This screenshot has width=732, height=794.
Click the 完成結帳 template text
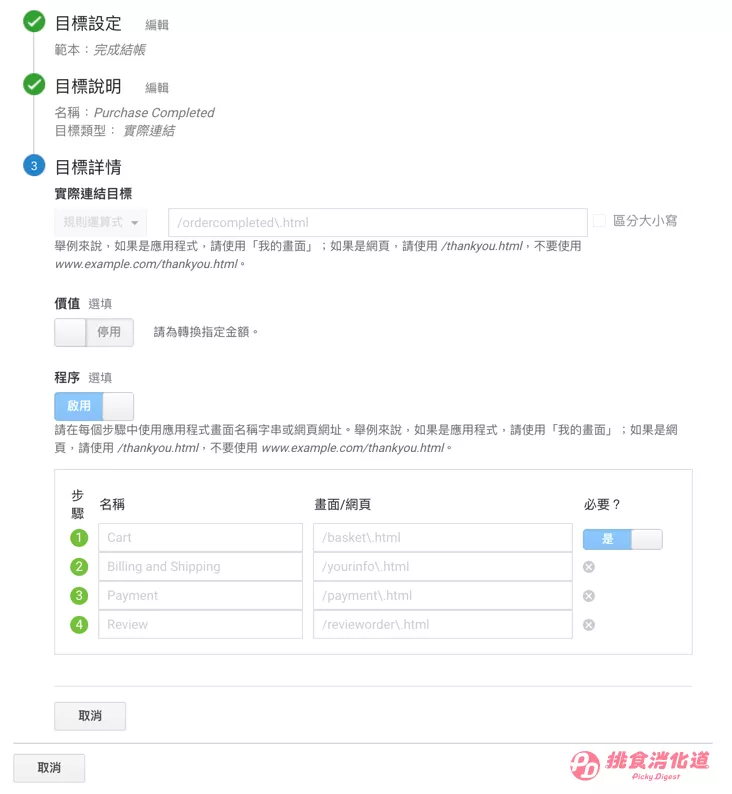[x=119, y=50]
